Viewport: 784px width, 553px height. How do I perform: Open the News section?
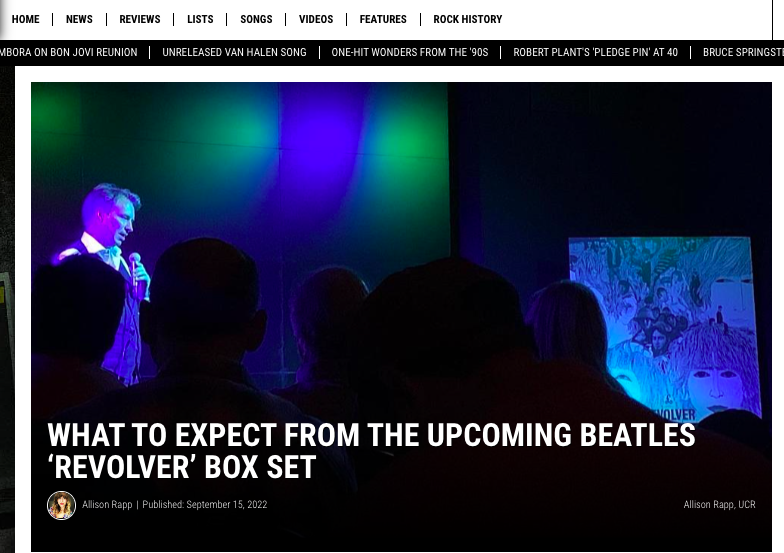coord(79,19)
